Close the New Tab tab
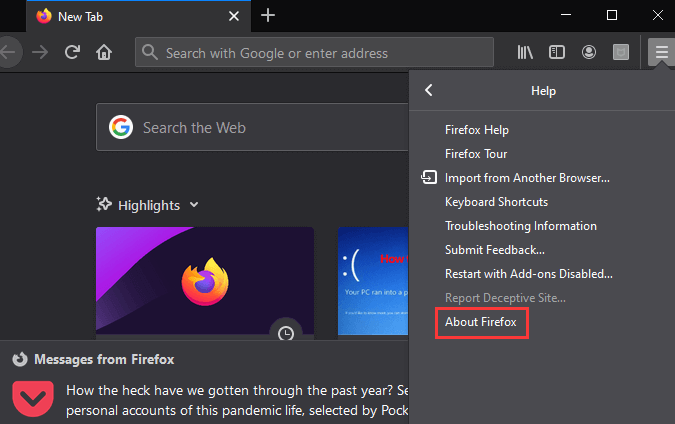Viewport: 675px width, 424px height. pos(234,16)
